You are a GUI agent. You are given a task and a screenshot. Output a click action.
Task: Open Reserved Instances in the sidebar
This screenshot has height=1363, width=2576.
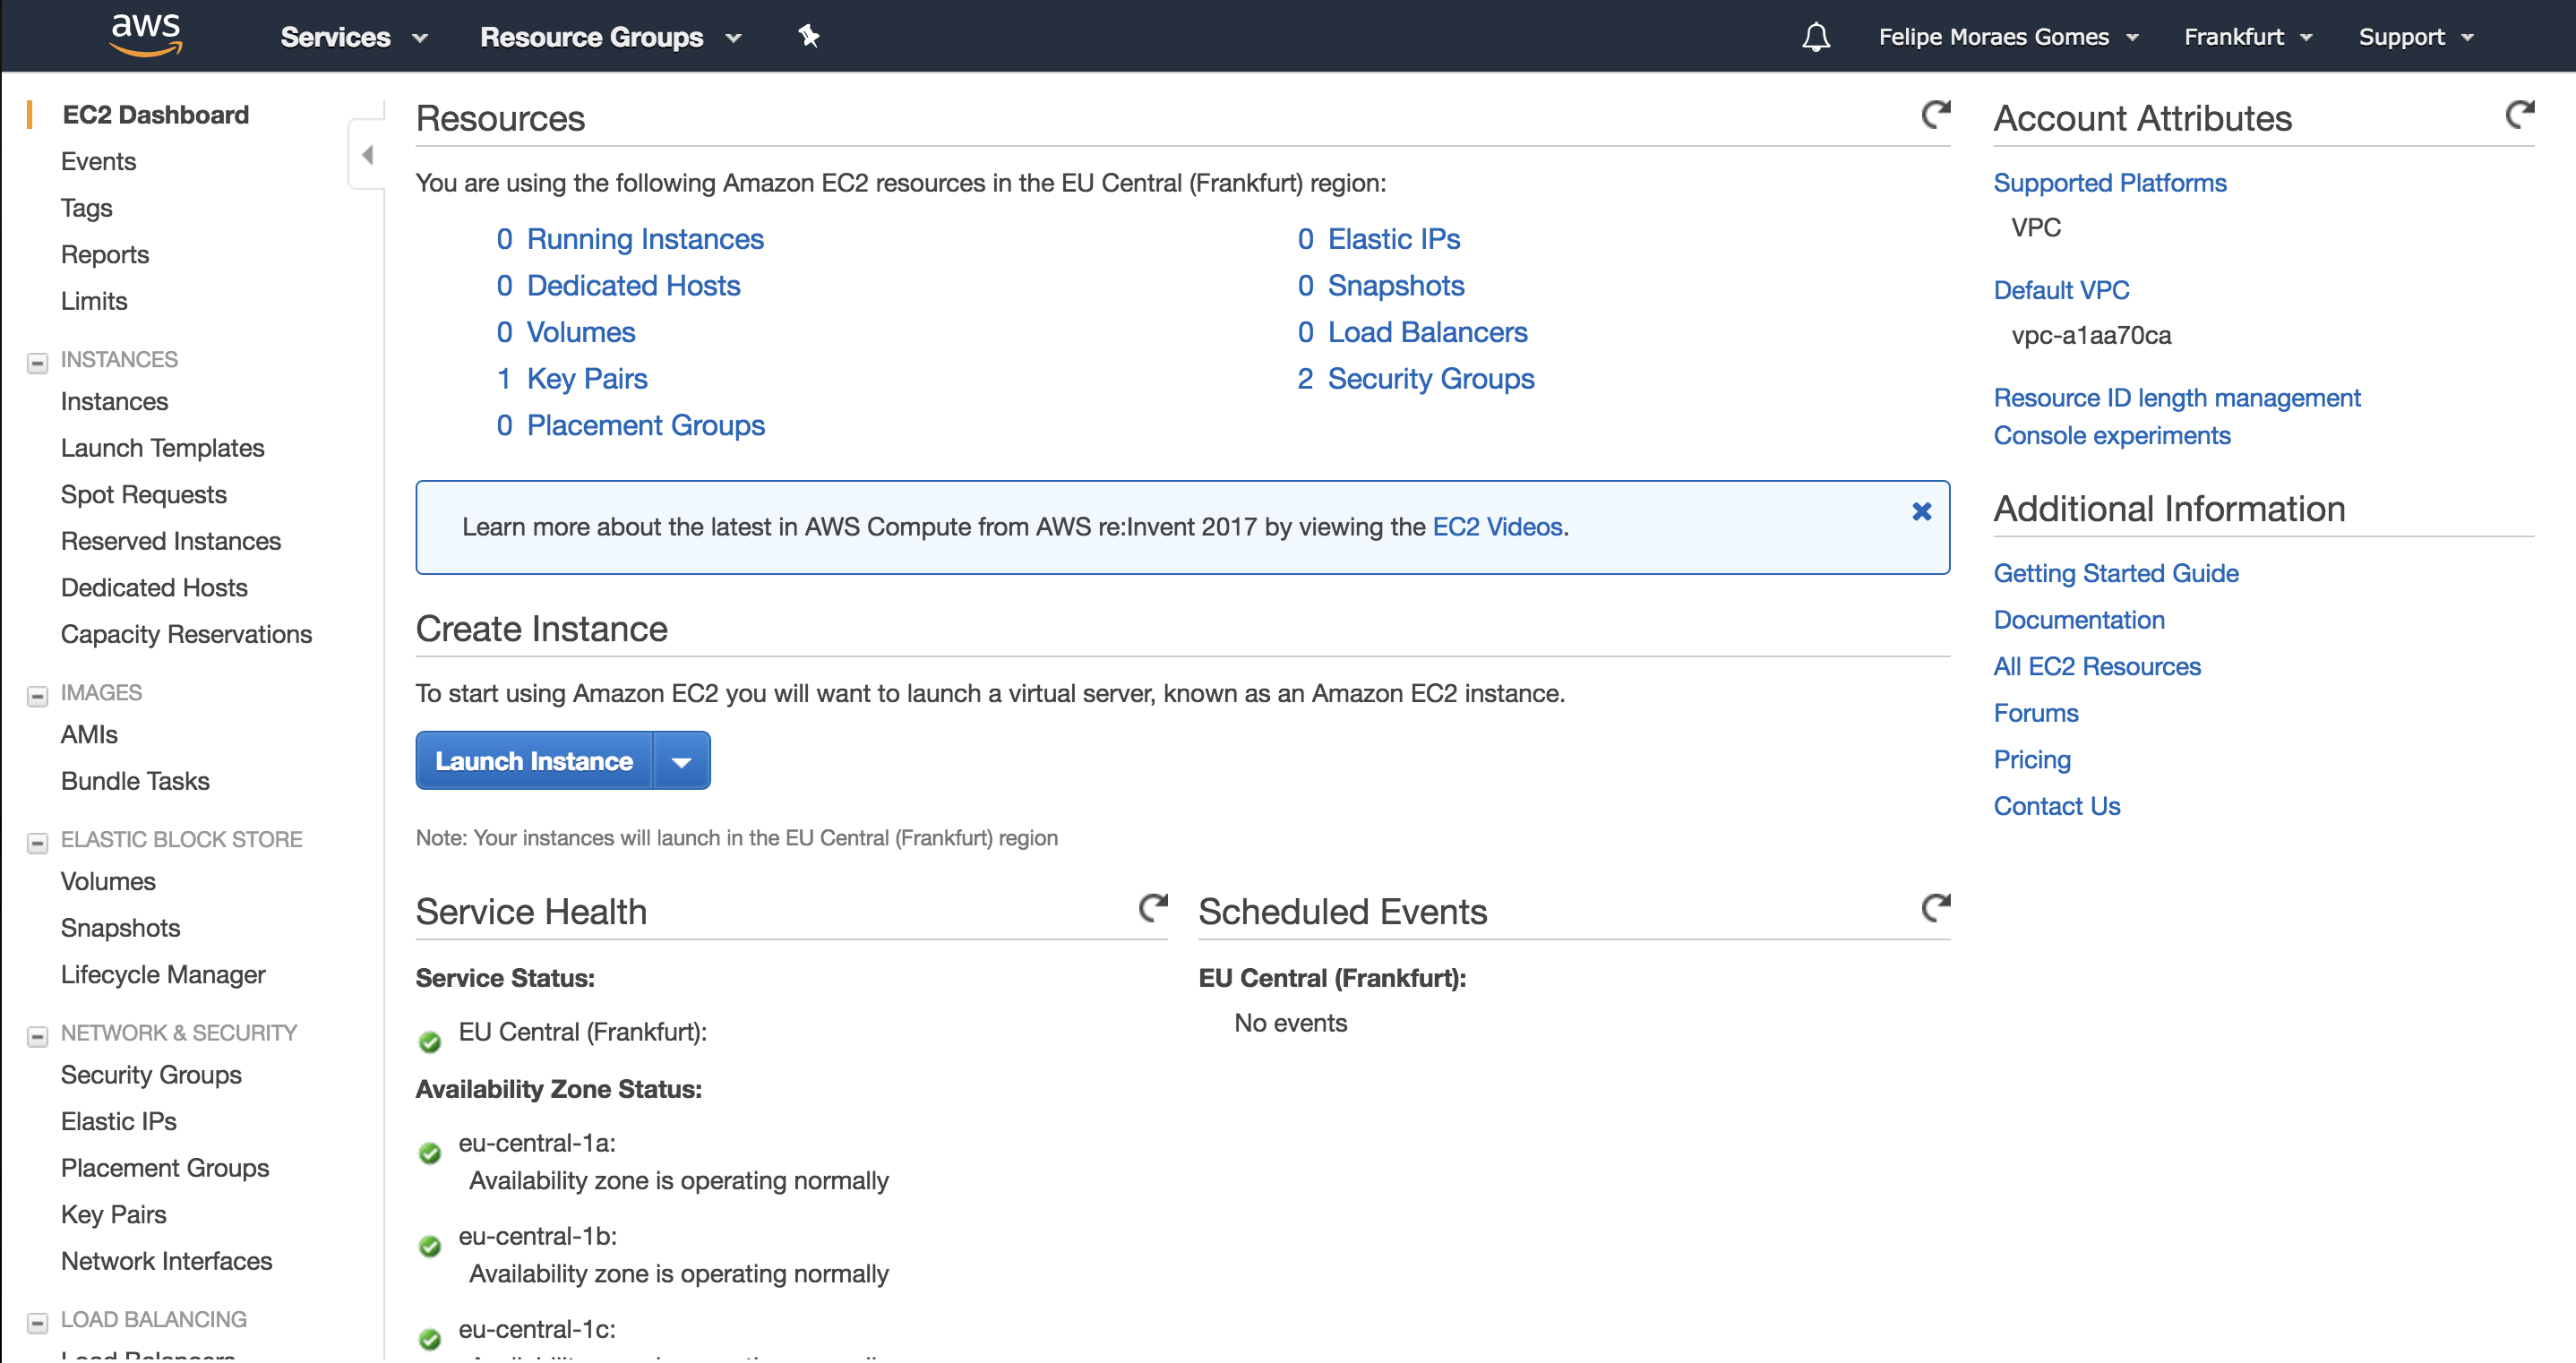coord(171,541)
